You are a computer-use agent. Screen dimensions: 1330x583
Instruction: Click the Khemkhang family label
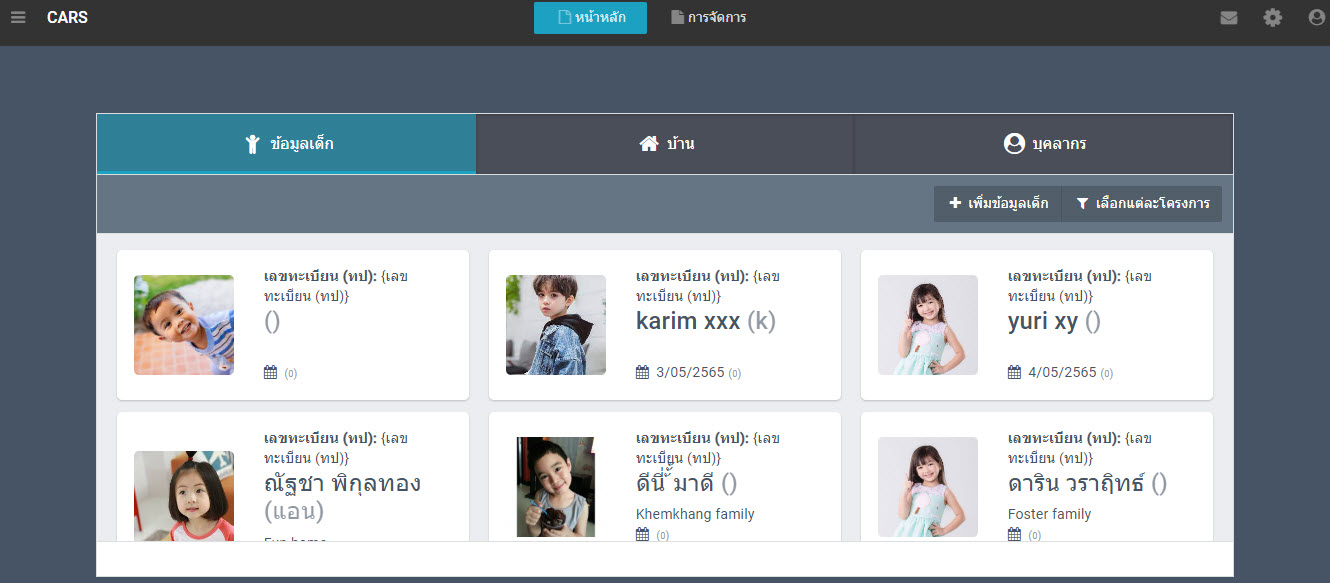point(695,514)
